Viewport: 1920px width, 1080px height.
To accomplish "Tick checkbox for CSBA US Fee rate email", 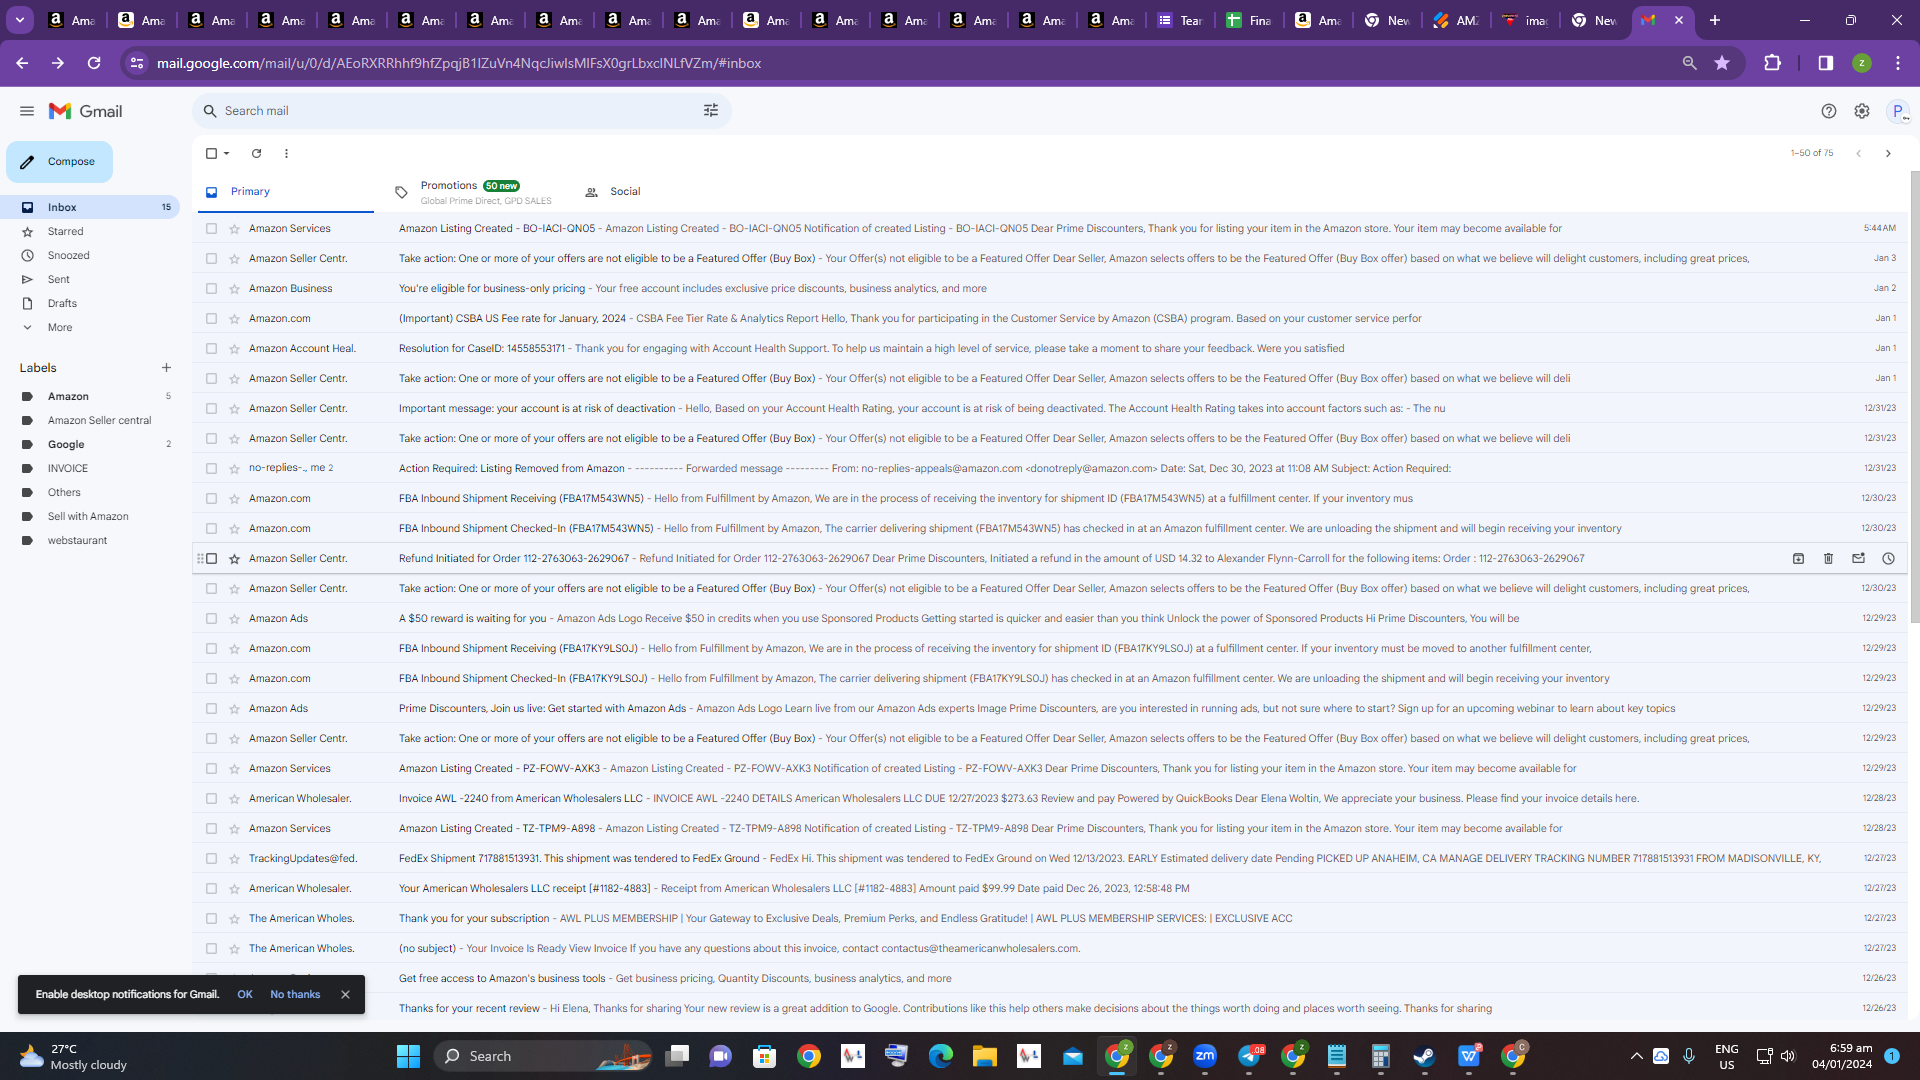I will point(211,318).
